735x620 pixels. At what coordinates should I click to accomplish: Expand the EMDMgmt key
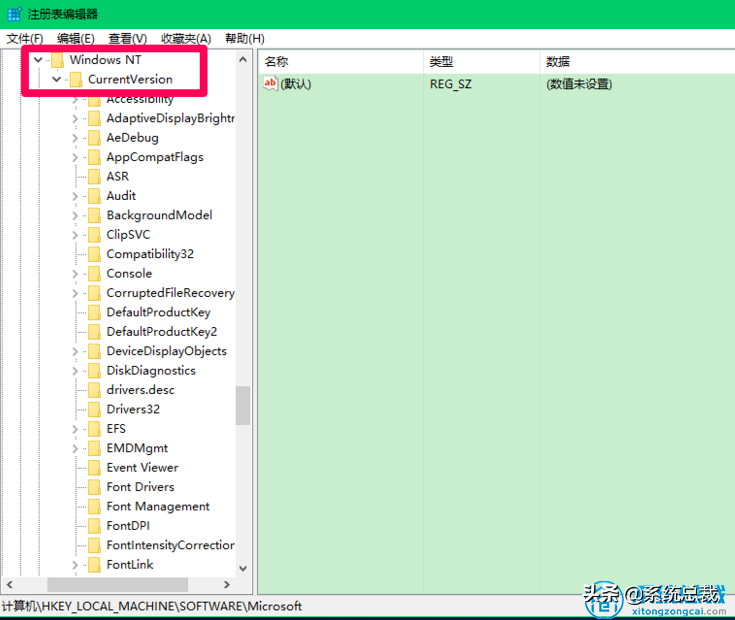75,448
